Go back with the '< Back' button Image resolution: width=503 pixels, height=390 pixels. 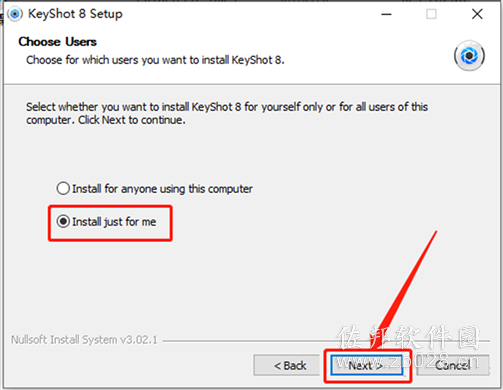pyautogui.click(x=287, y=365)
